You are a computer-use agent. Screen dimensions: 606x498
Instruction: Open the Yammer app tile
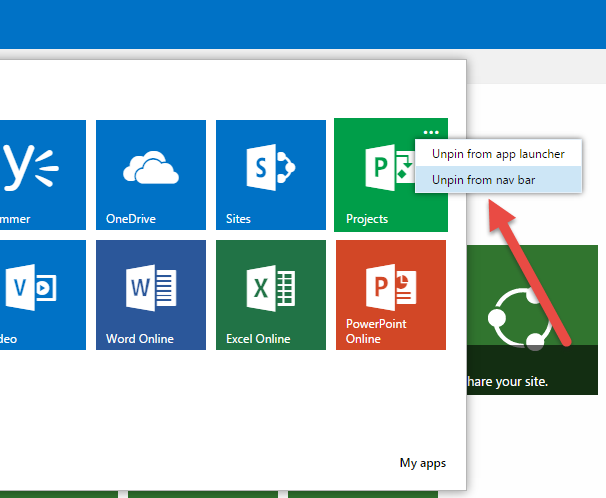(x=43, y=175)
